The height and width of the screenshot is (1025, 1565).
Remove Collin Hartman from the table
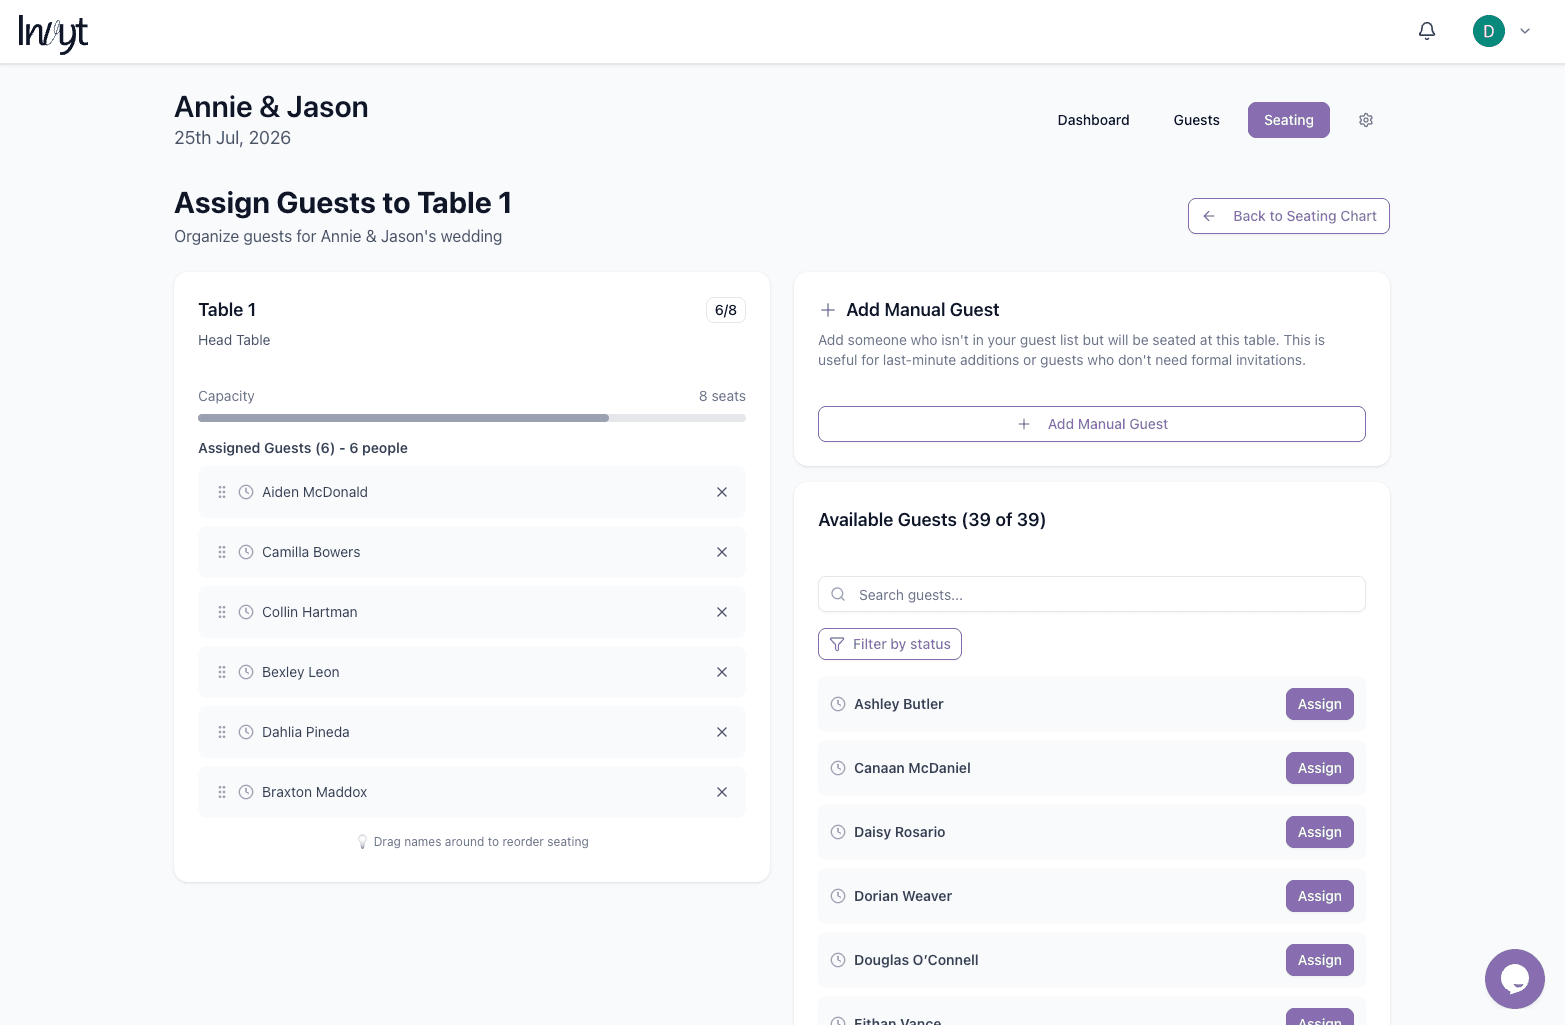(x=722, y=612)
